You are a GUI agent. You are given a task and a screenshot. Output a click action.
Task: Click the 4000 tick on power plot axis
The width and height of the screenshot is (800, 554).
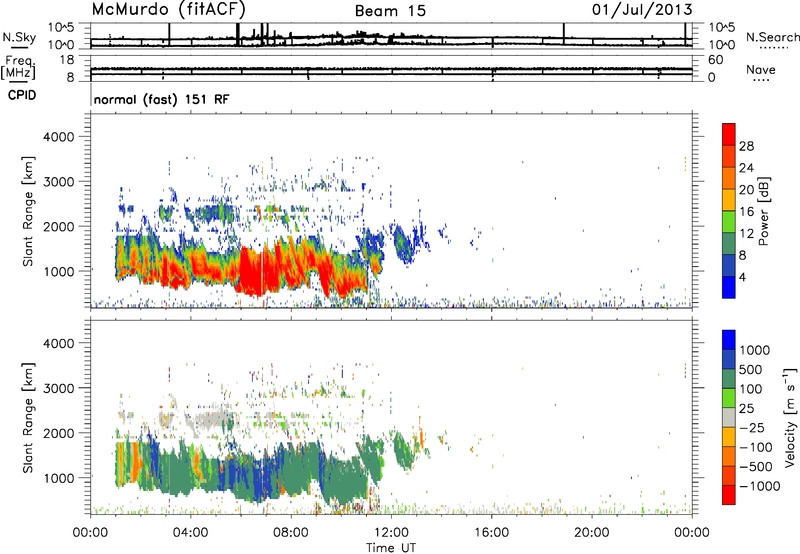click(x=59, y=137)
